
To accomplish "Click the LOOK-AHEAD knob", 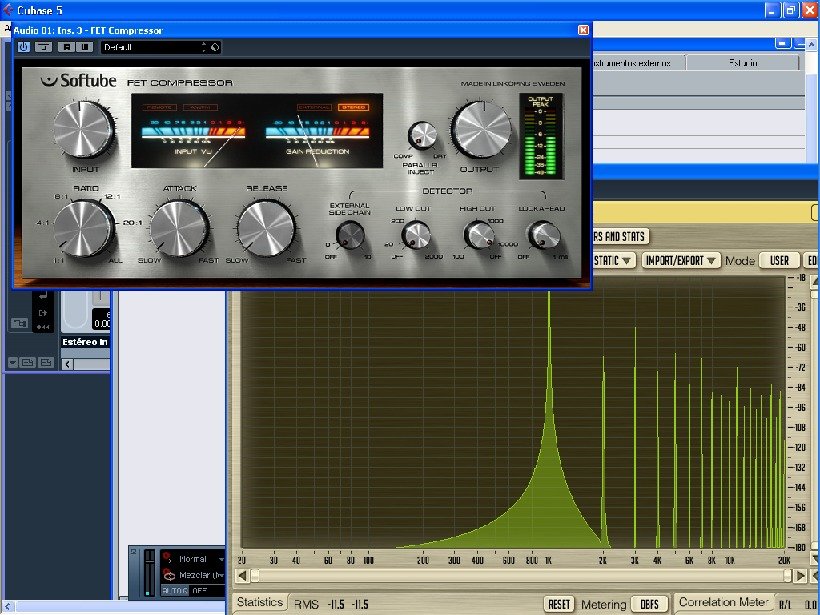I will tap(544, 235).
